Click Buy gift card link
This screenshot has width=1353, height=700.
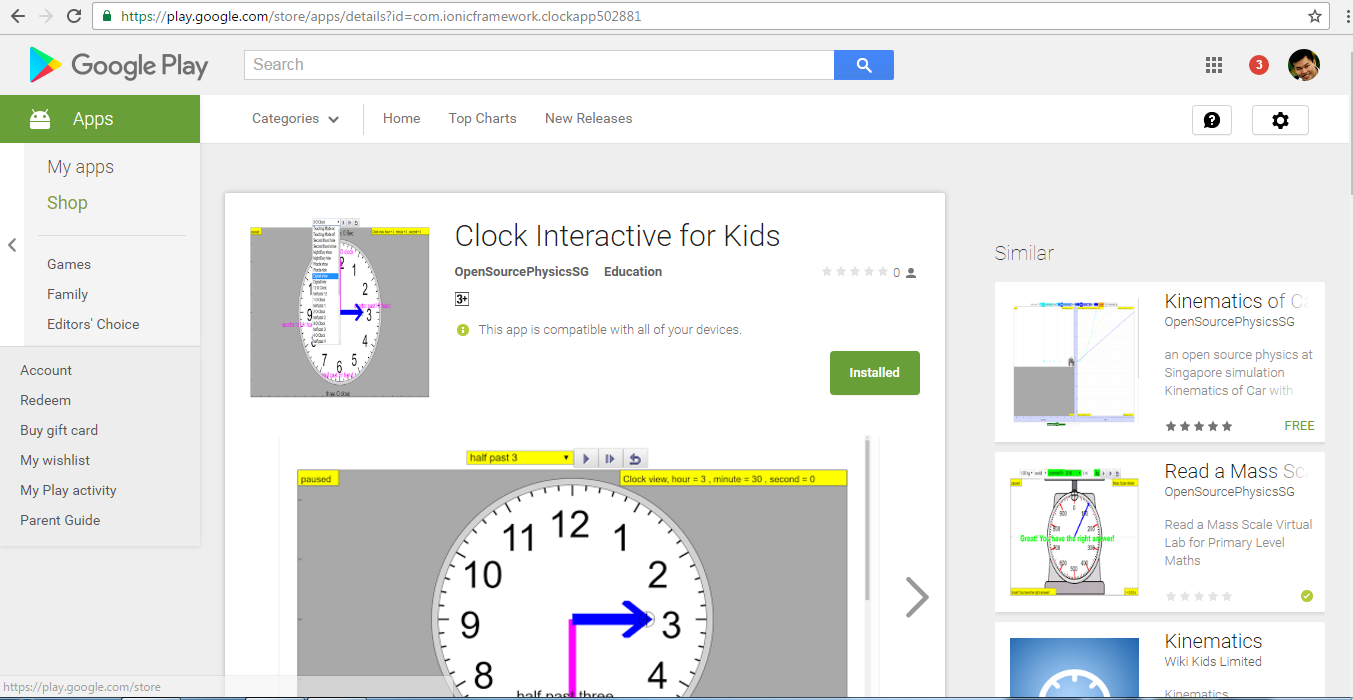tap(59, 430)
